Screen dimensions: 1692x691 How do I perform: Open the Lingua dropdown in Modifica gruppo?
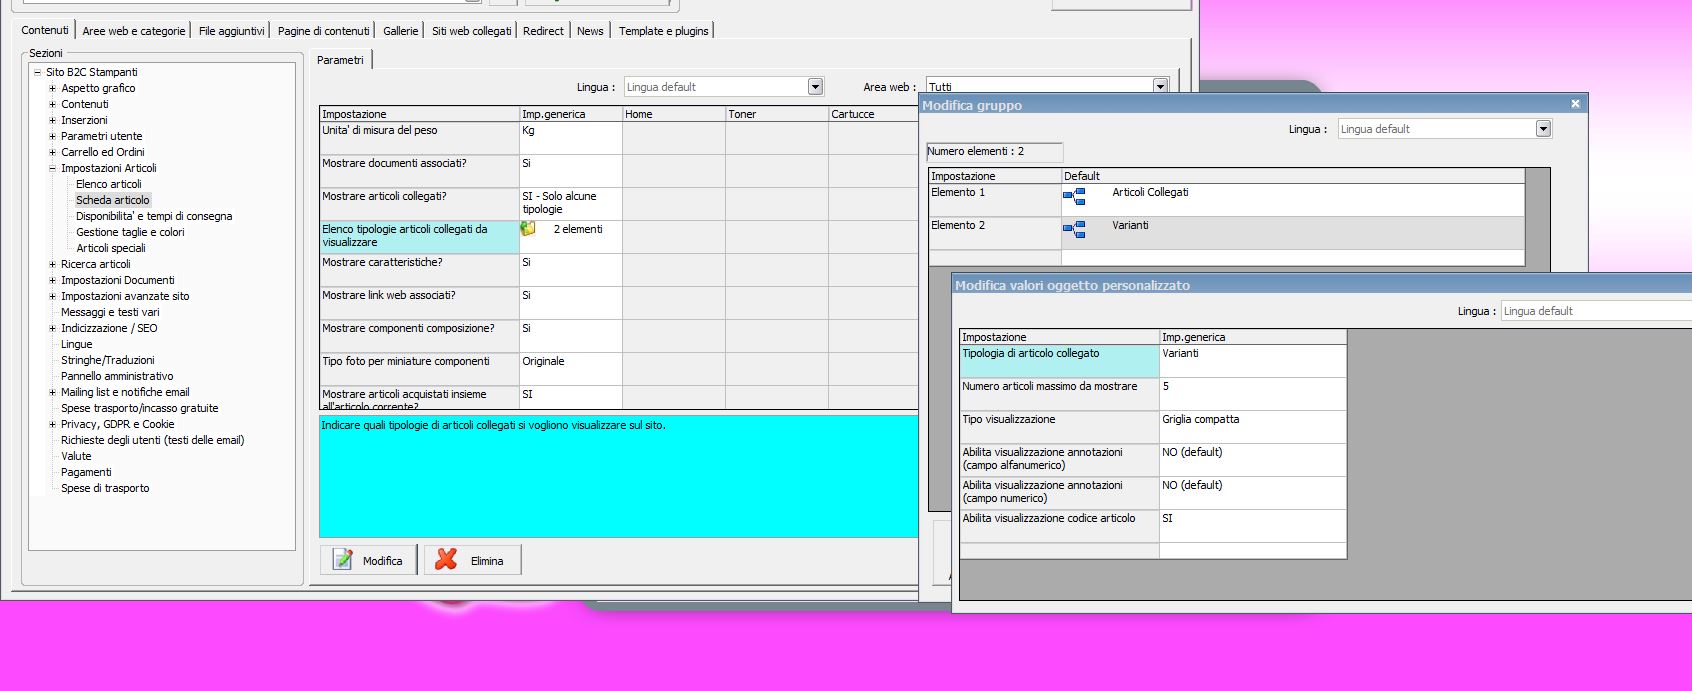[1543, 129]
